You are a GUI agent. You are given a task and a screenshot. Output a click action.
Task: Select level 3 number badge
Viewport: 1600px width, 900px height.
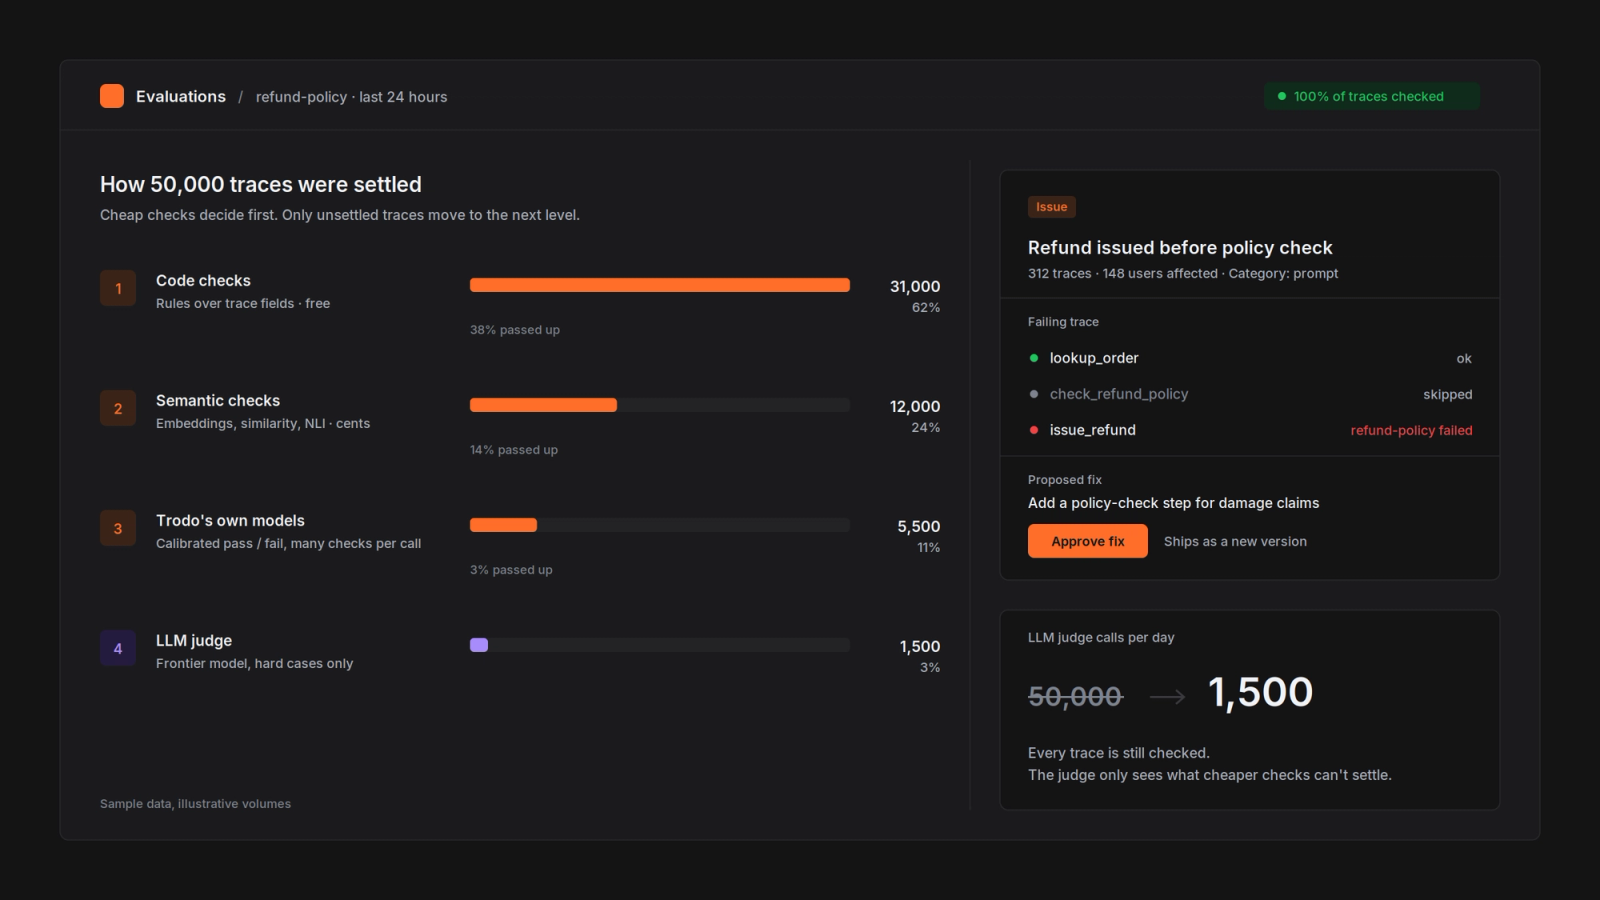[118, 528]
